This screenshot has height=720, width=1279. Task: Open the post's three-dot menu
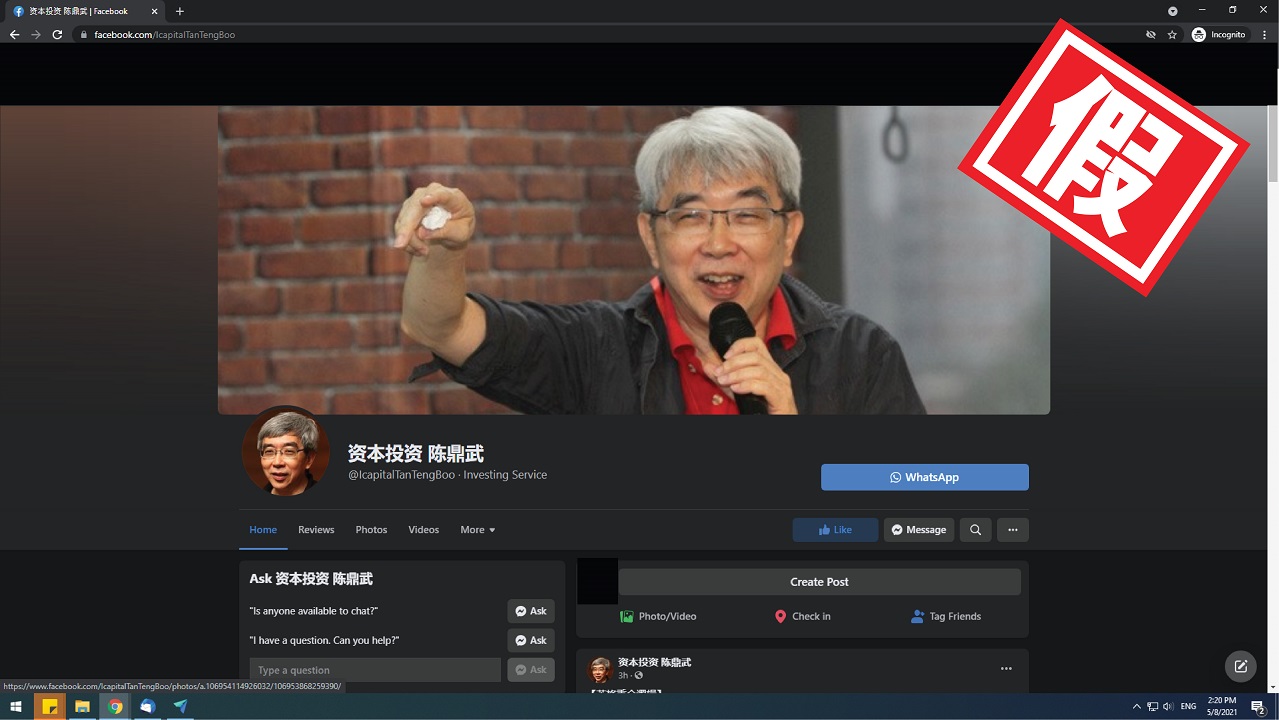point(1006,668)
